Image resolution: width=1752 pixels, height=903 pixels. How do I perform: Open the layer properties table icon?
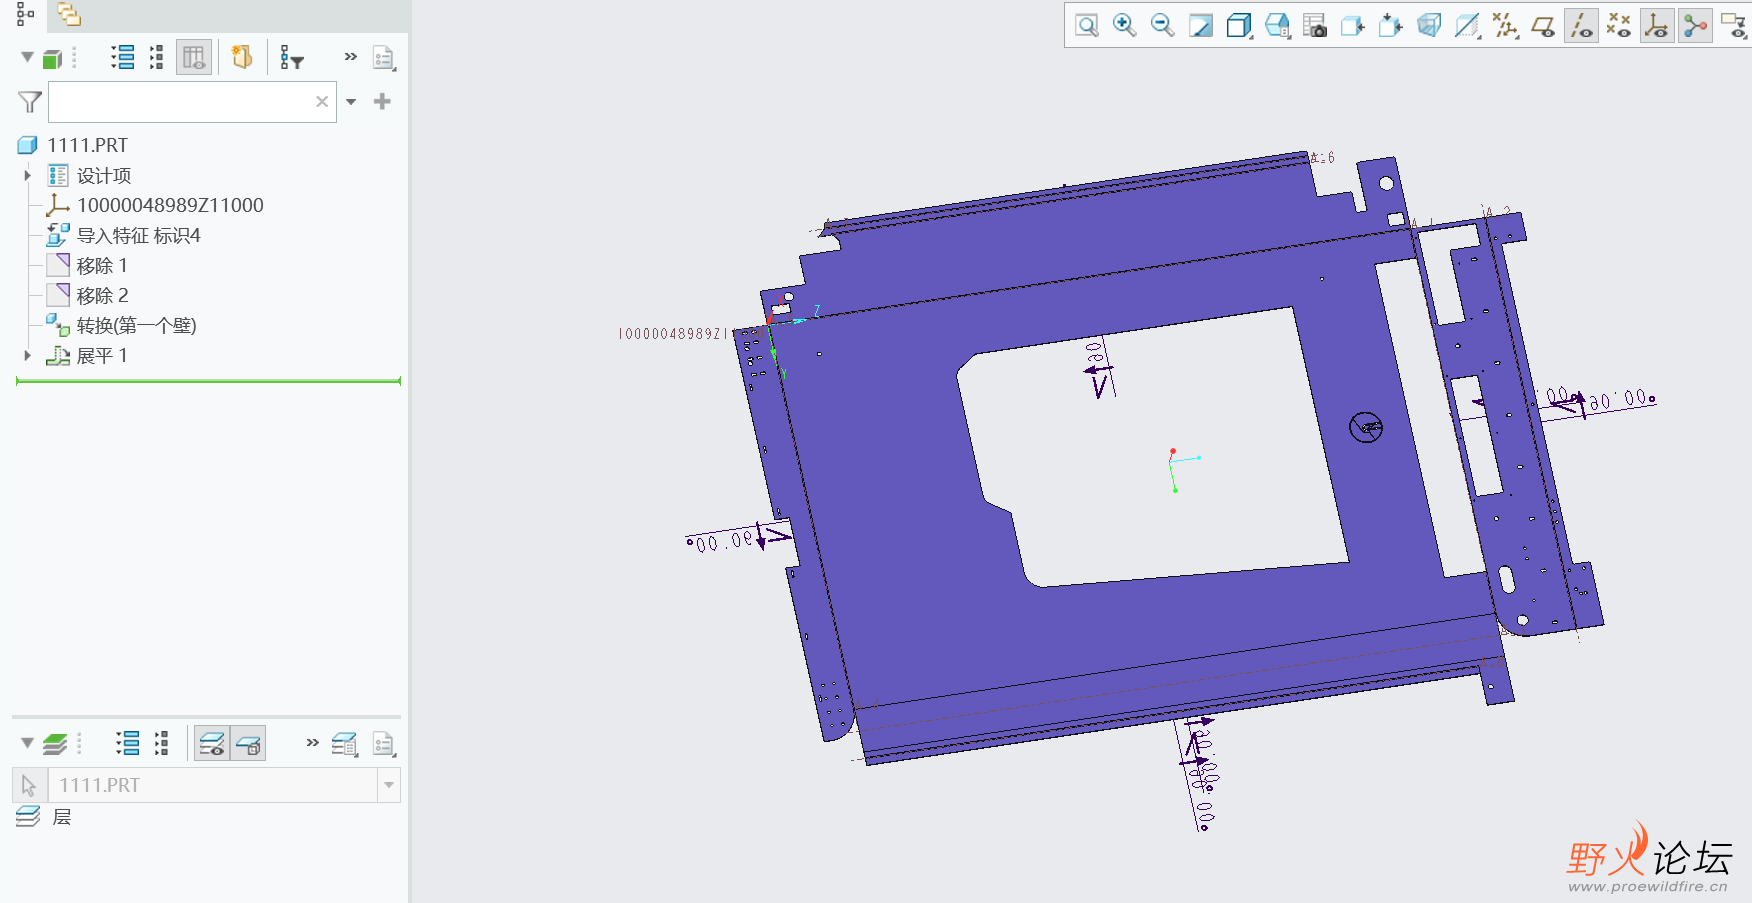pyautogui.click(x=345, y=743)
